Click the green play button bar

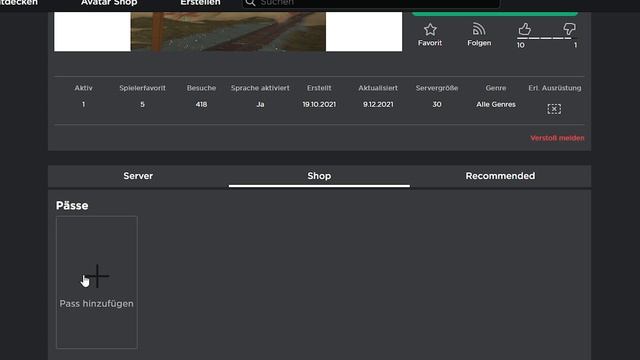pyautogui.click(x=495, y=14)
